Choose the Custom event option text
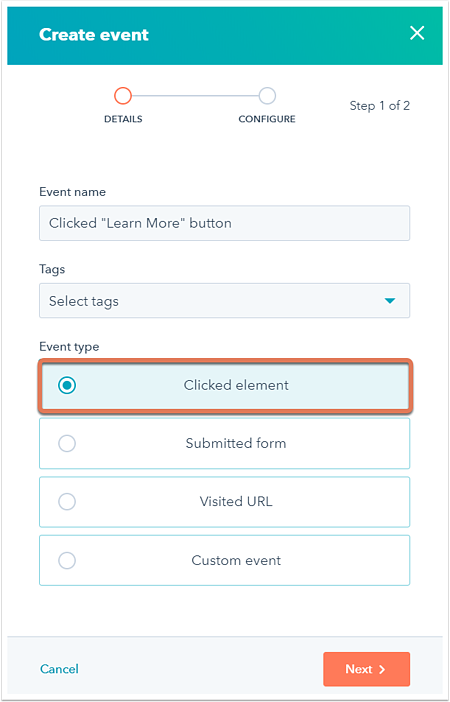The image size is (450, 702). click(236, 560)
